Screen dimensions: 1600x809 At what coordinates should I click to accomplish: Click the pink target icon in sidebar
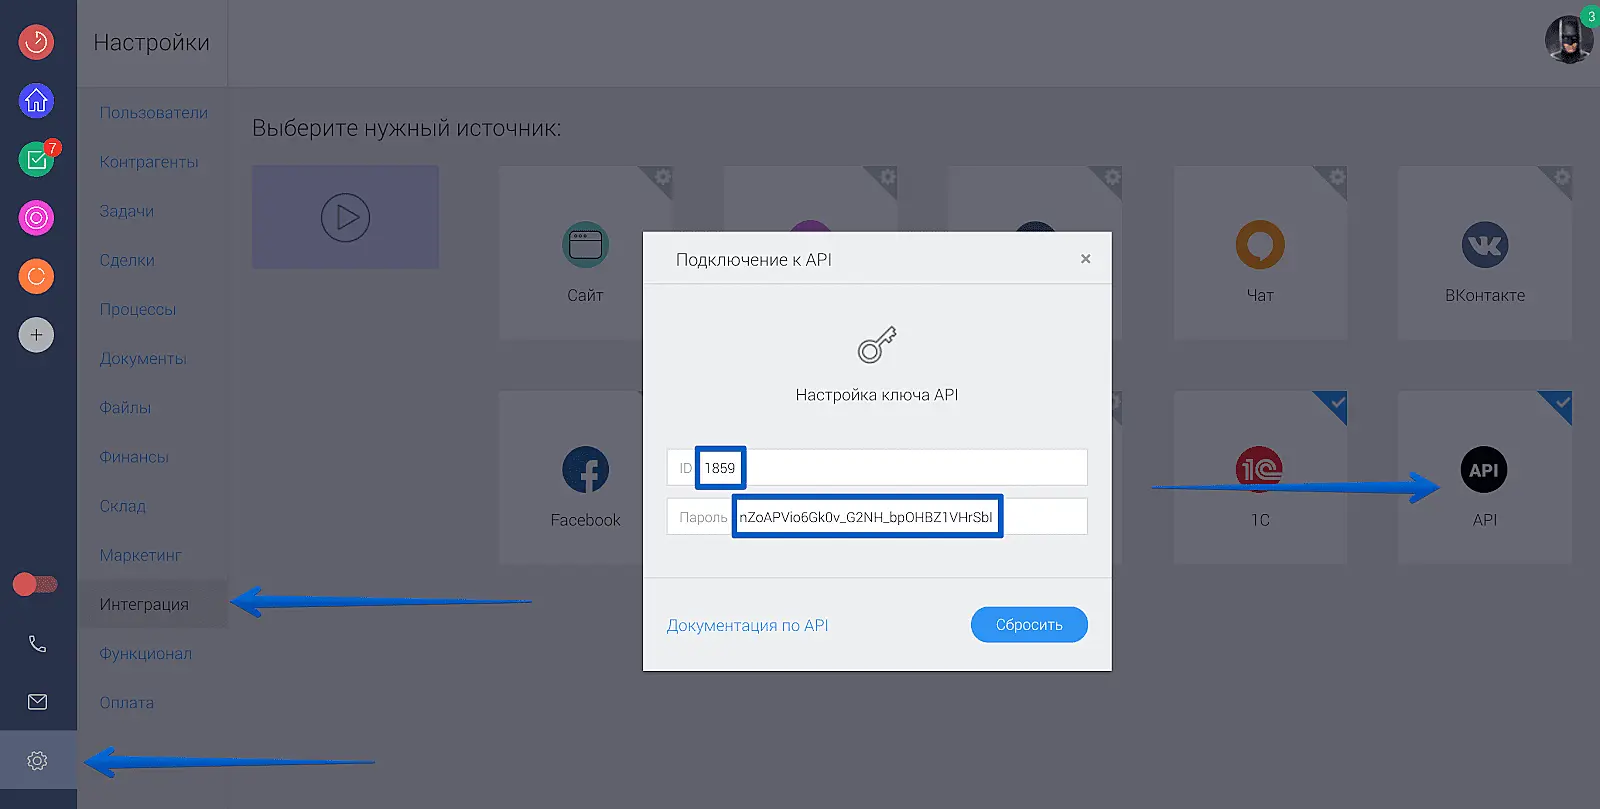click(36, 217)
